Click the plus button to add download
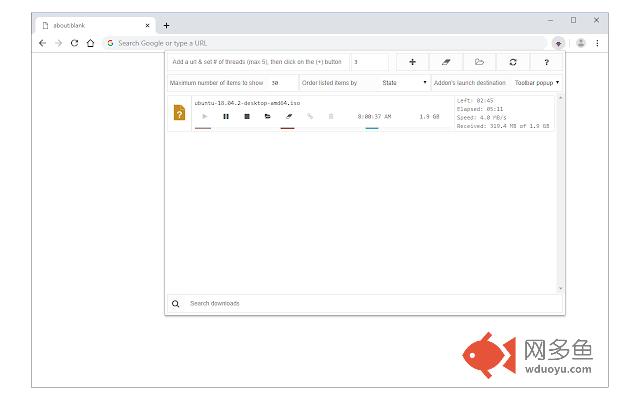640x400 pixels. [412, 62]
